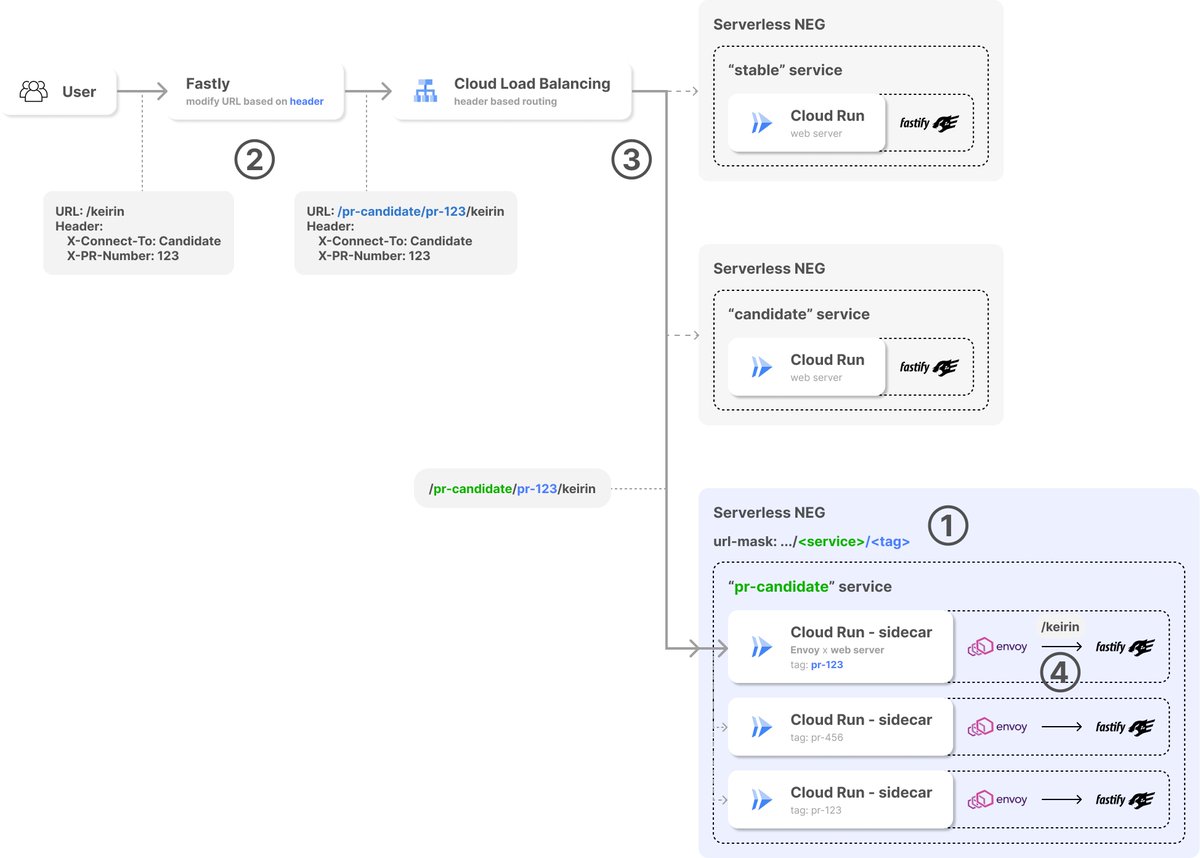This screenshot has width=1200, height=858.
Task: Click the '/keirin' label above envoy arrow
Action: click(1060, 627)
